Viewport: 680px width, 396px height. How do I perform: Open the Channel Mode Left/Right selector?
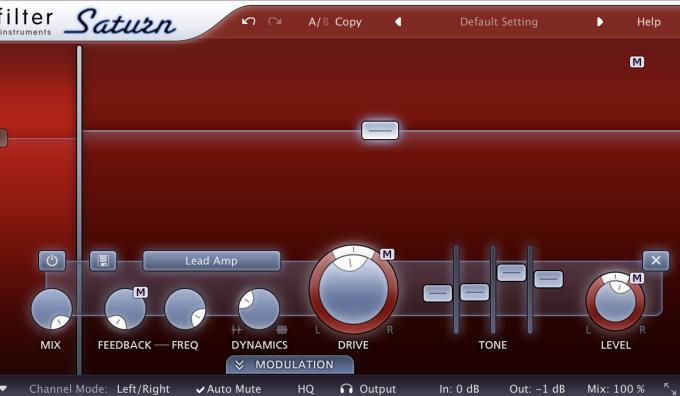[143, 389]
